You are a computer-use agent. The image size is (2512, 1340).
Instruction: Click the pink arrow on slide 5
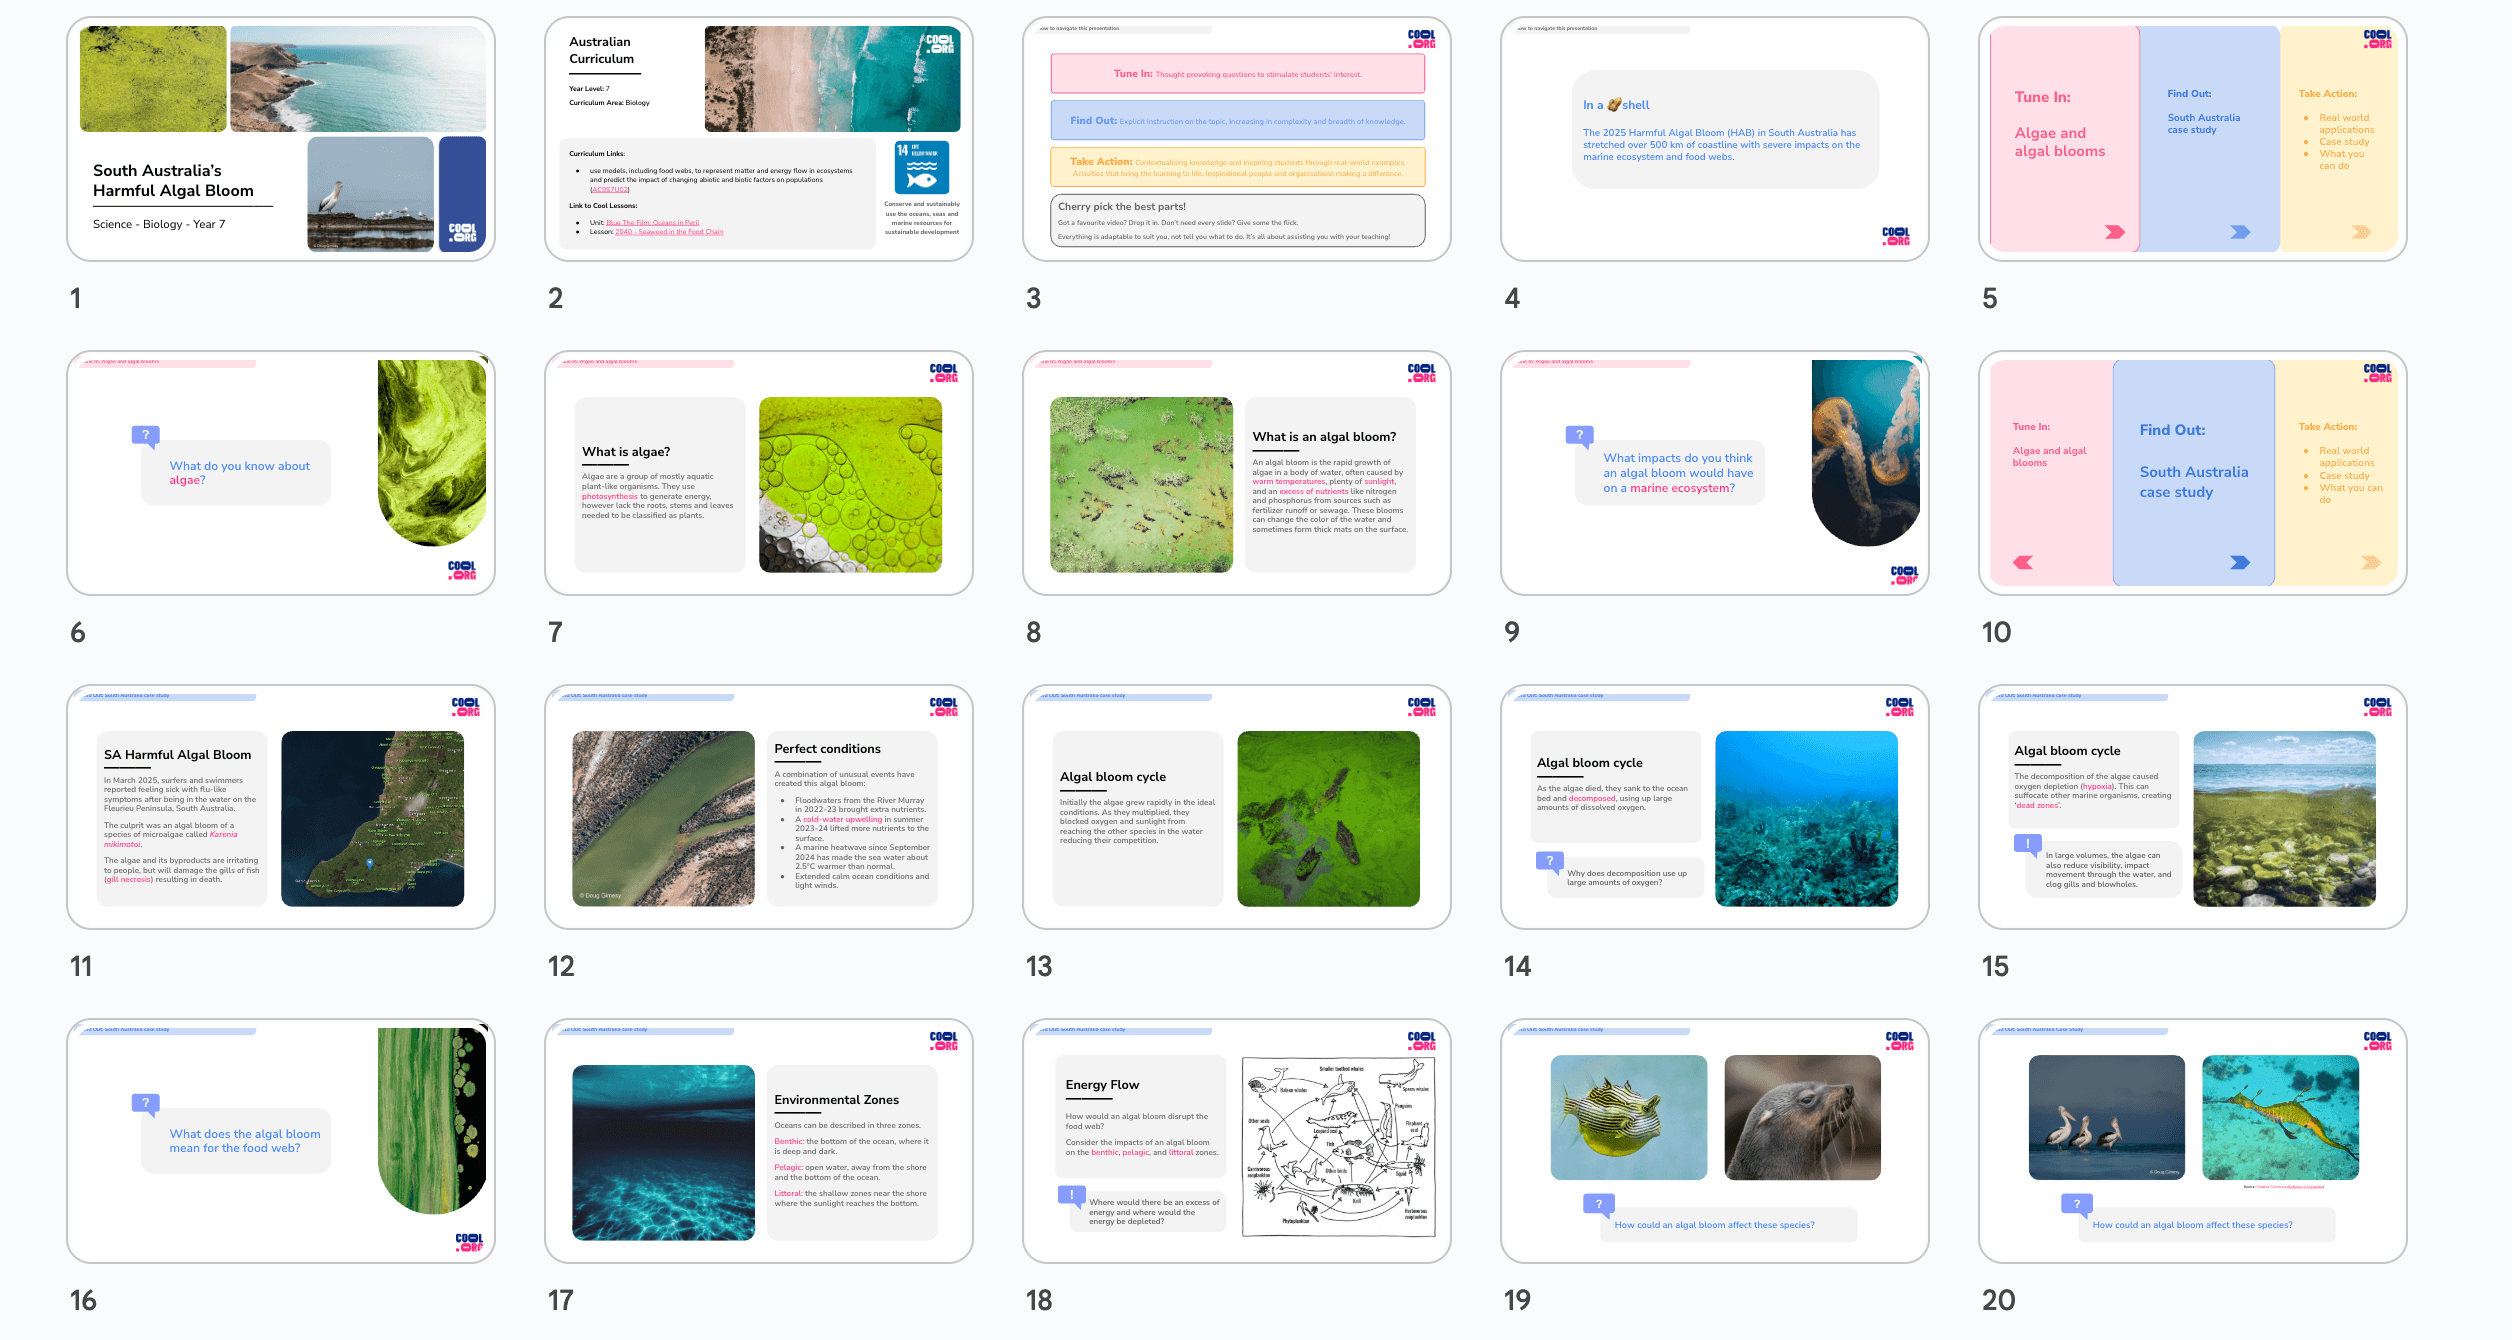click(x=2114, y=232)
